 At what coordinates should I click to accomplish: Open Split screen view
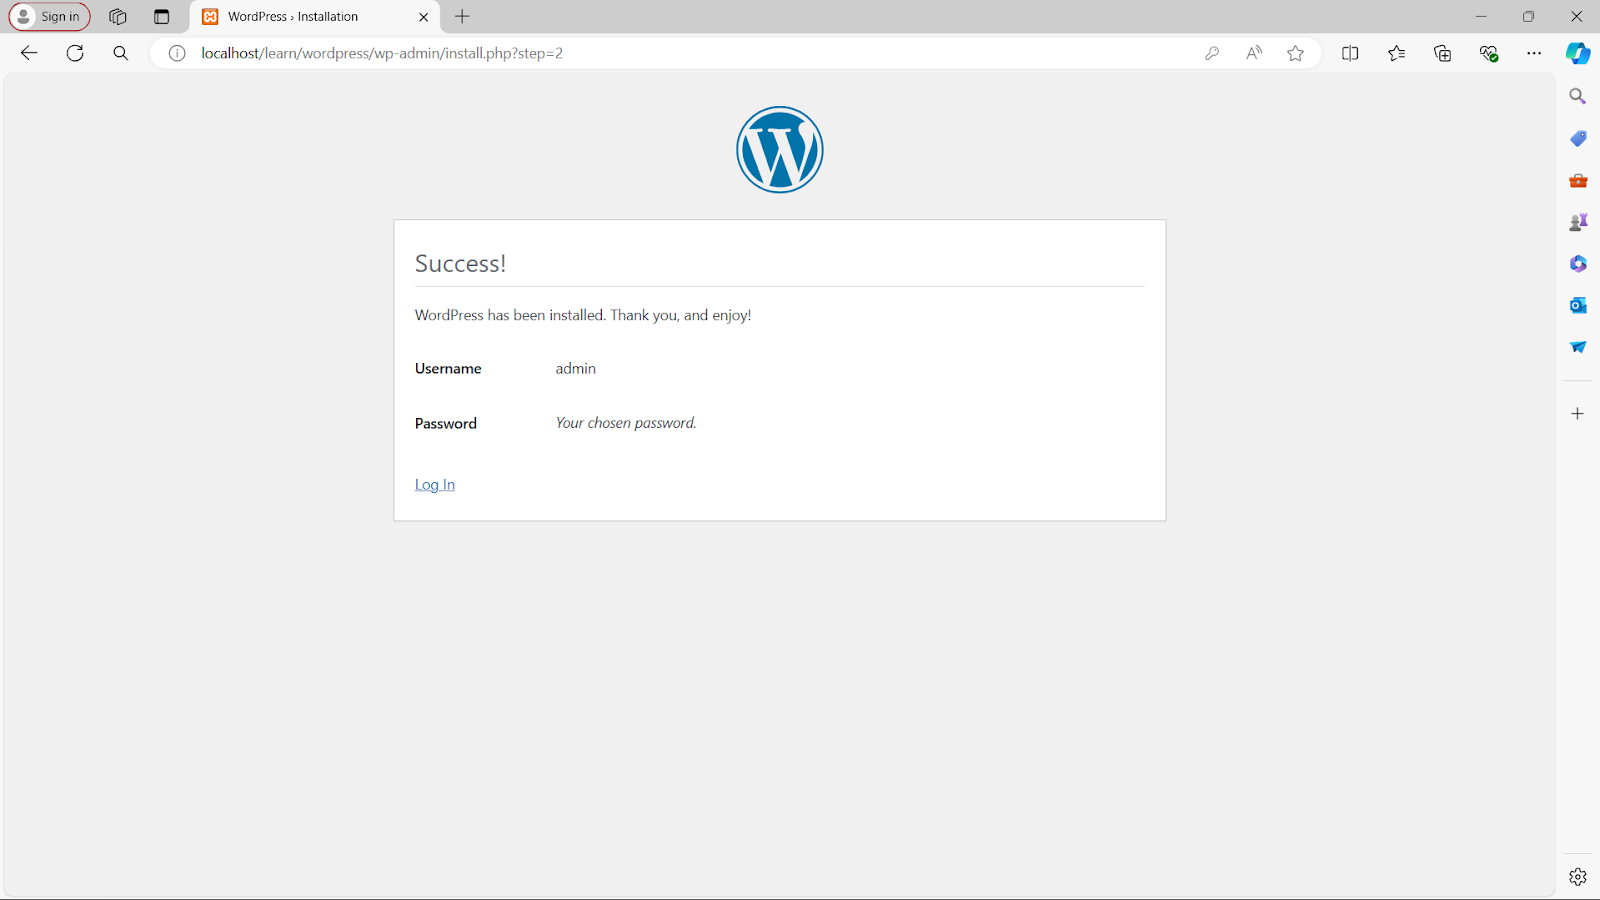pyautogui.click(x=1350, y=53)
